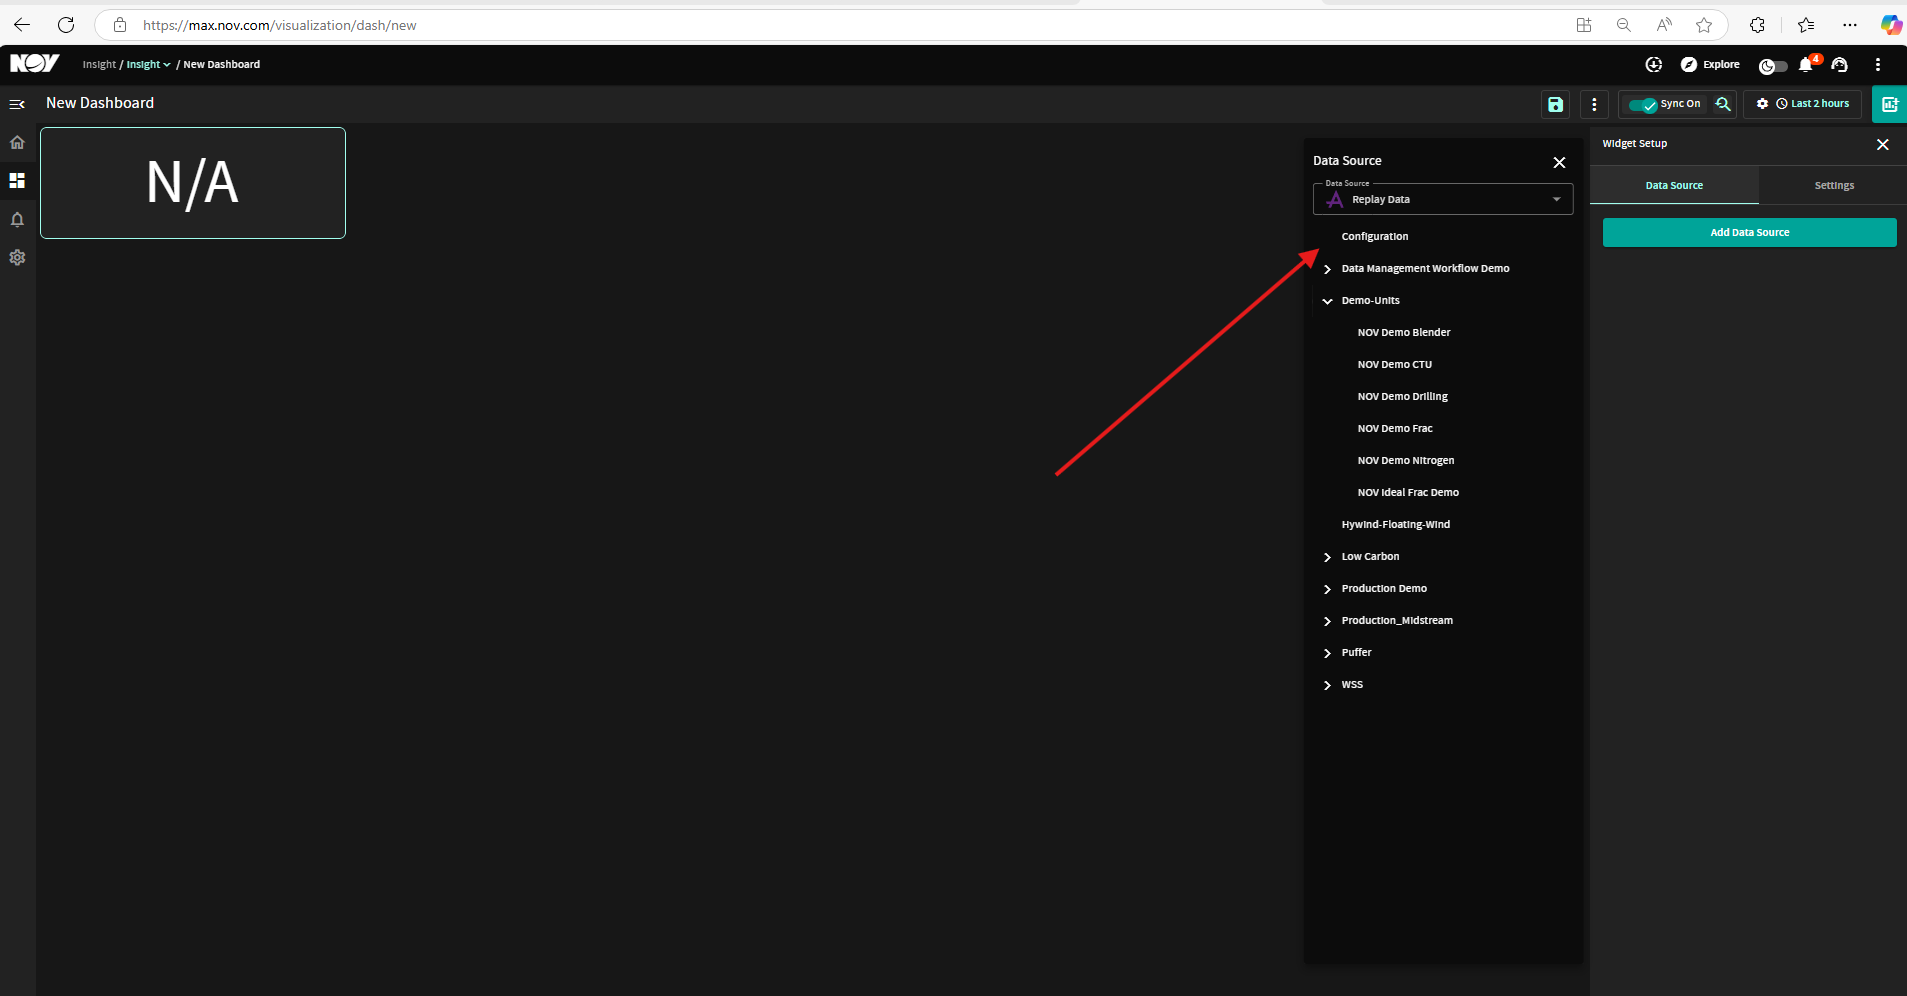Collapse the Demo-Units node
Screen dimensions: 1907x996
coord(1327,301)
